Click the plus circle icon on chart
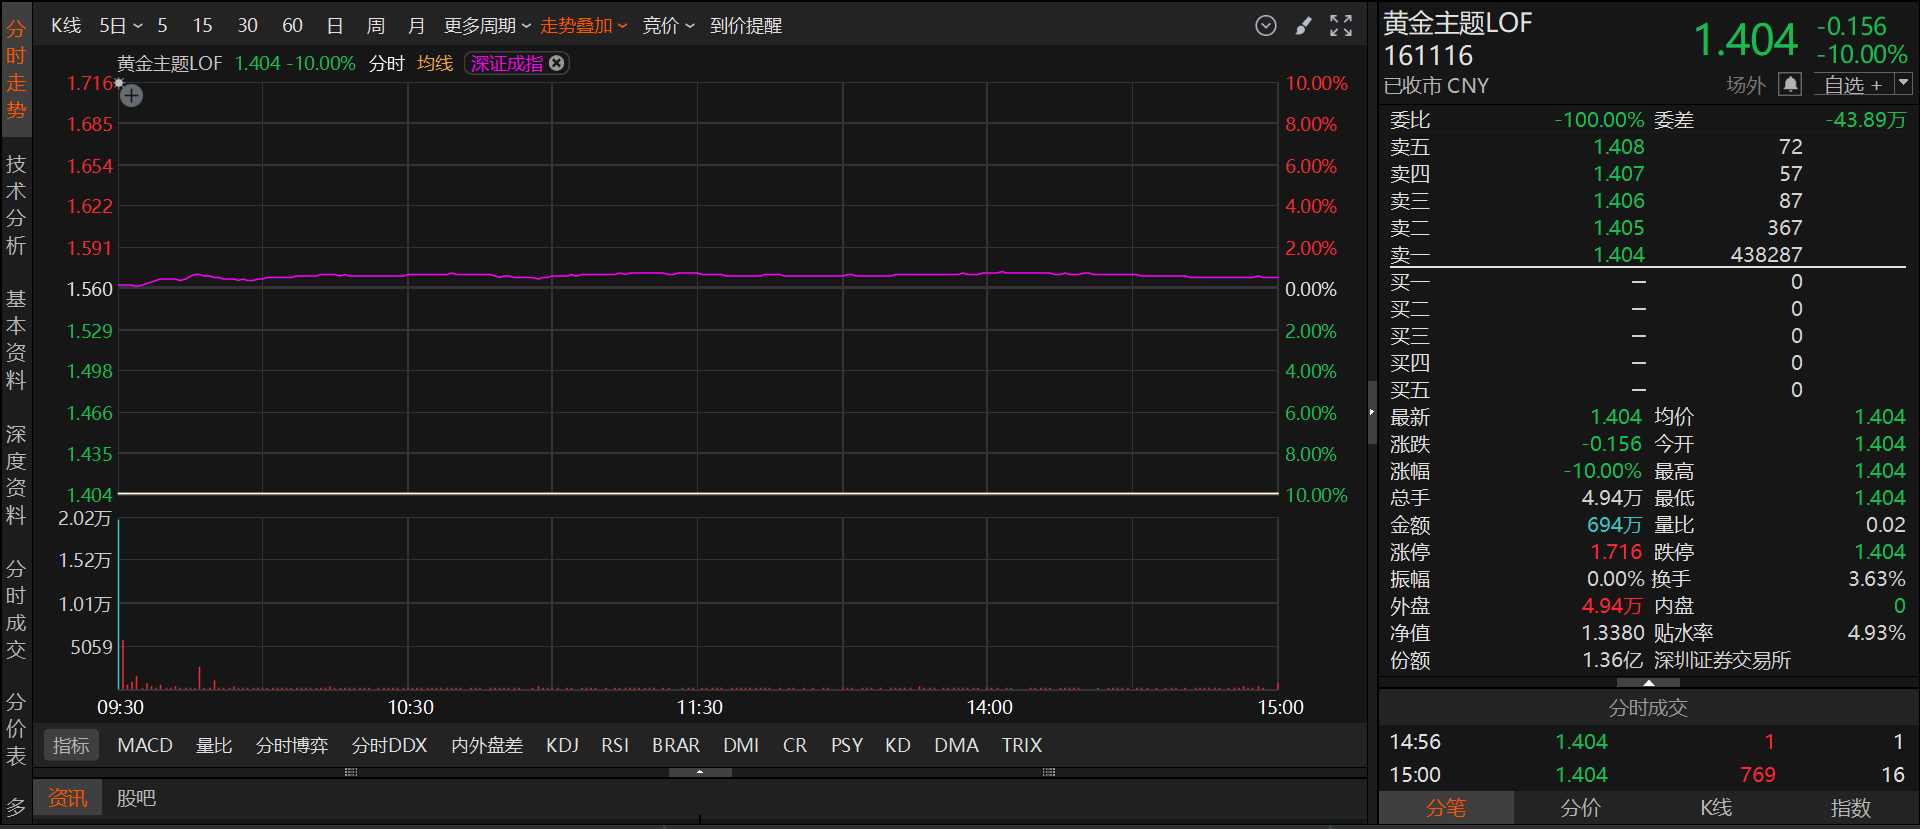The image size is (1920, 829). [132, 96]
